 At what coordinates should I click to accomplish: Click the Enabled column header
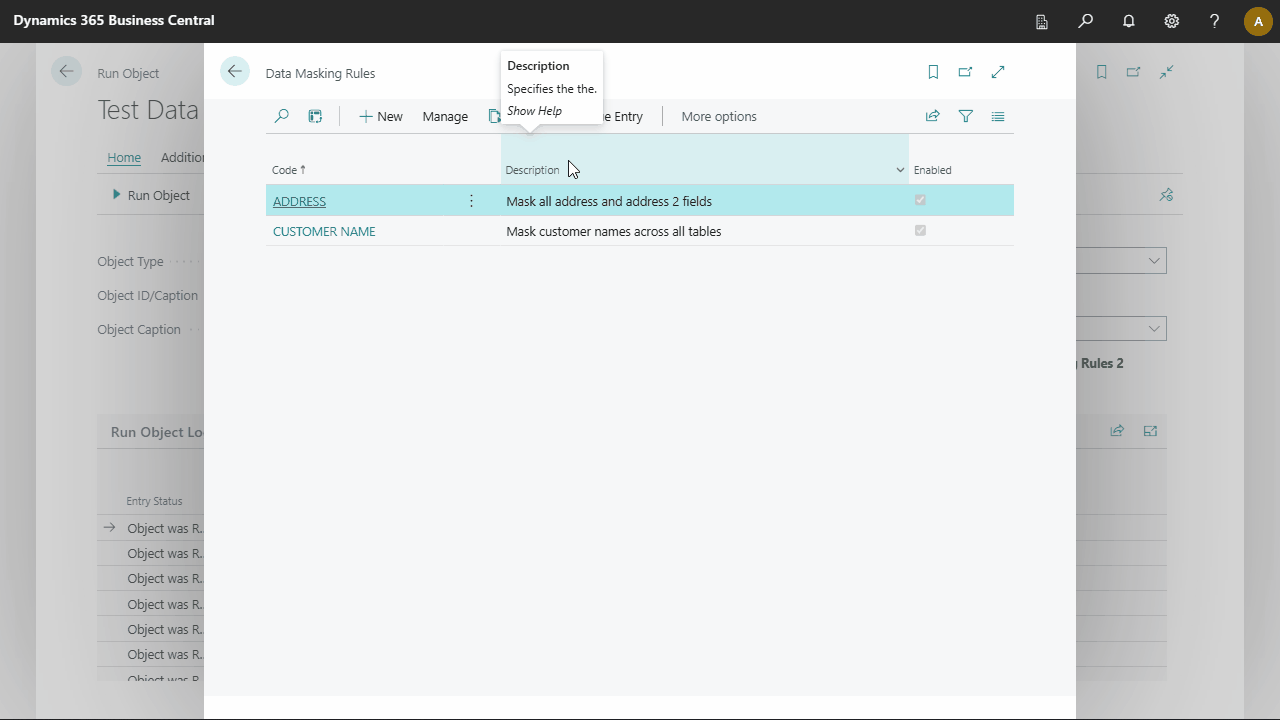pyautogui.click(x=933, y=170)
